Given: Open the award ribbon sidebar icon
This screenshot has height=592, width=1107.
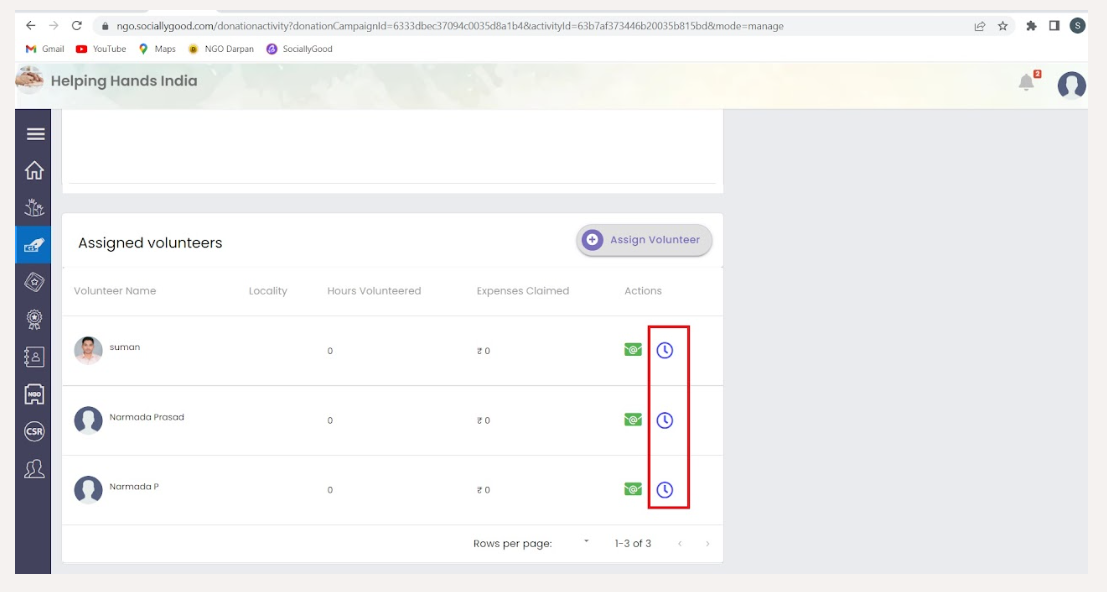Looking at the screenshot, I should [x=34, y=319].
